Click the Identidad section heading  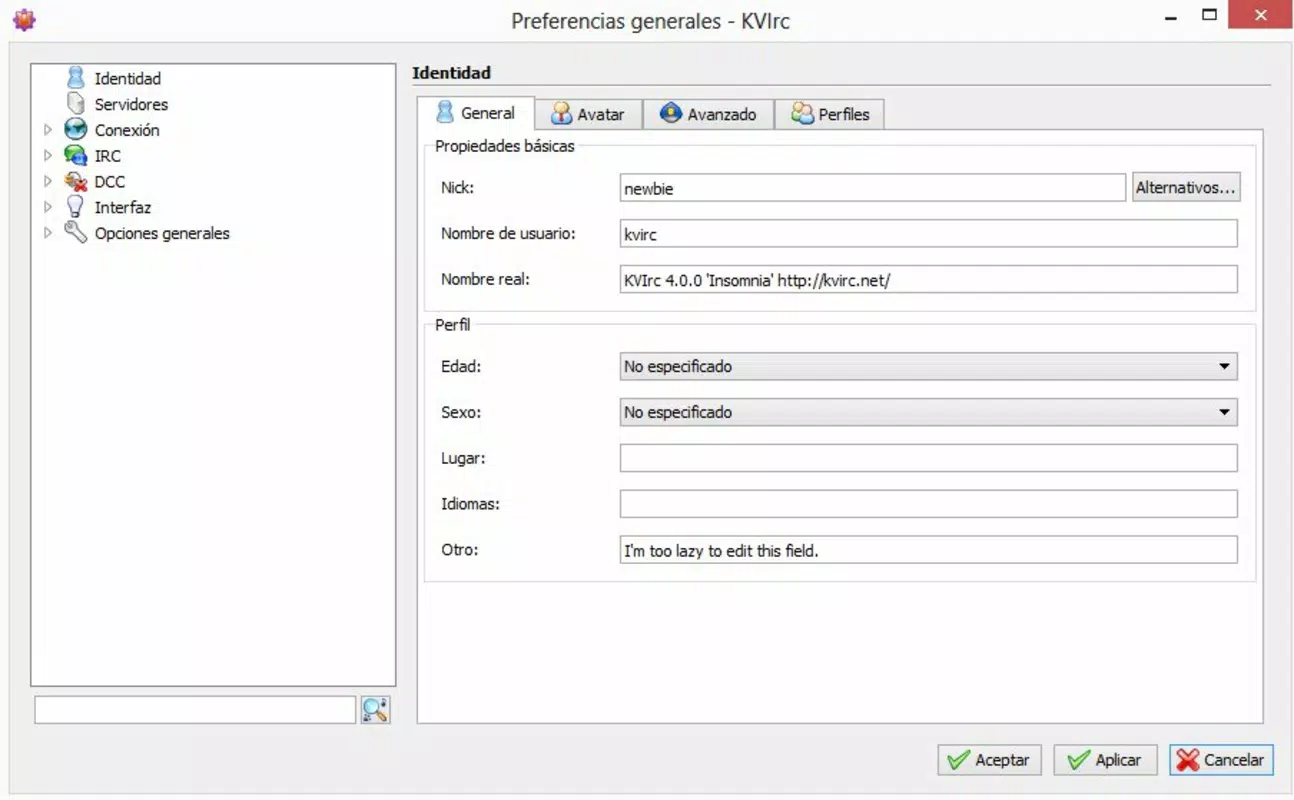pos(451,73)
